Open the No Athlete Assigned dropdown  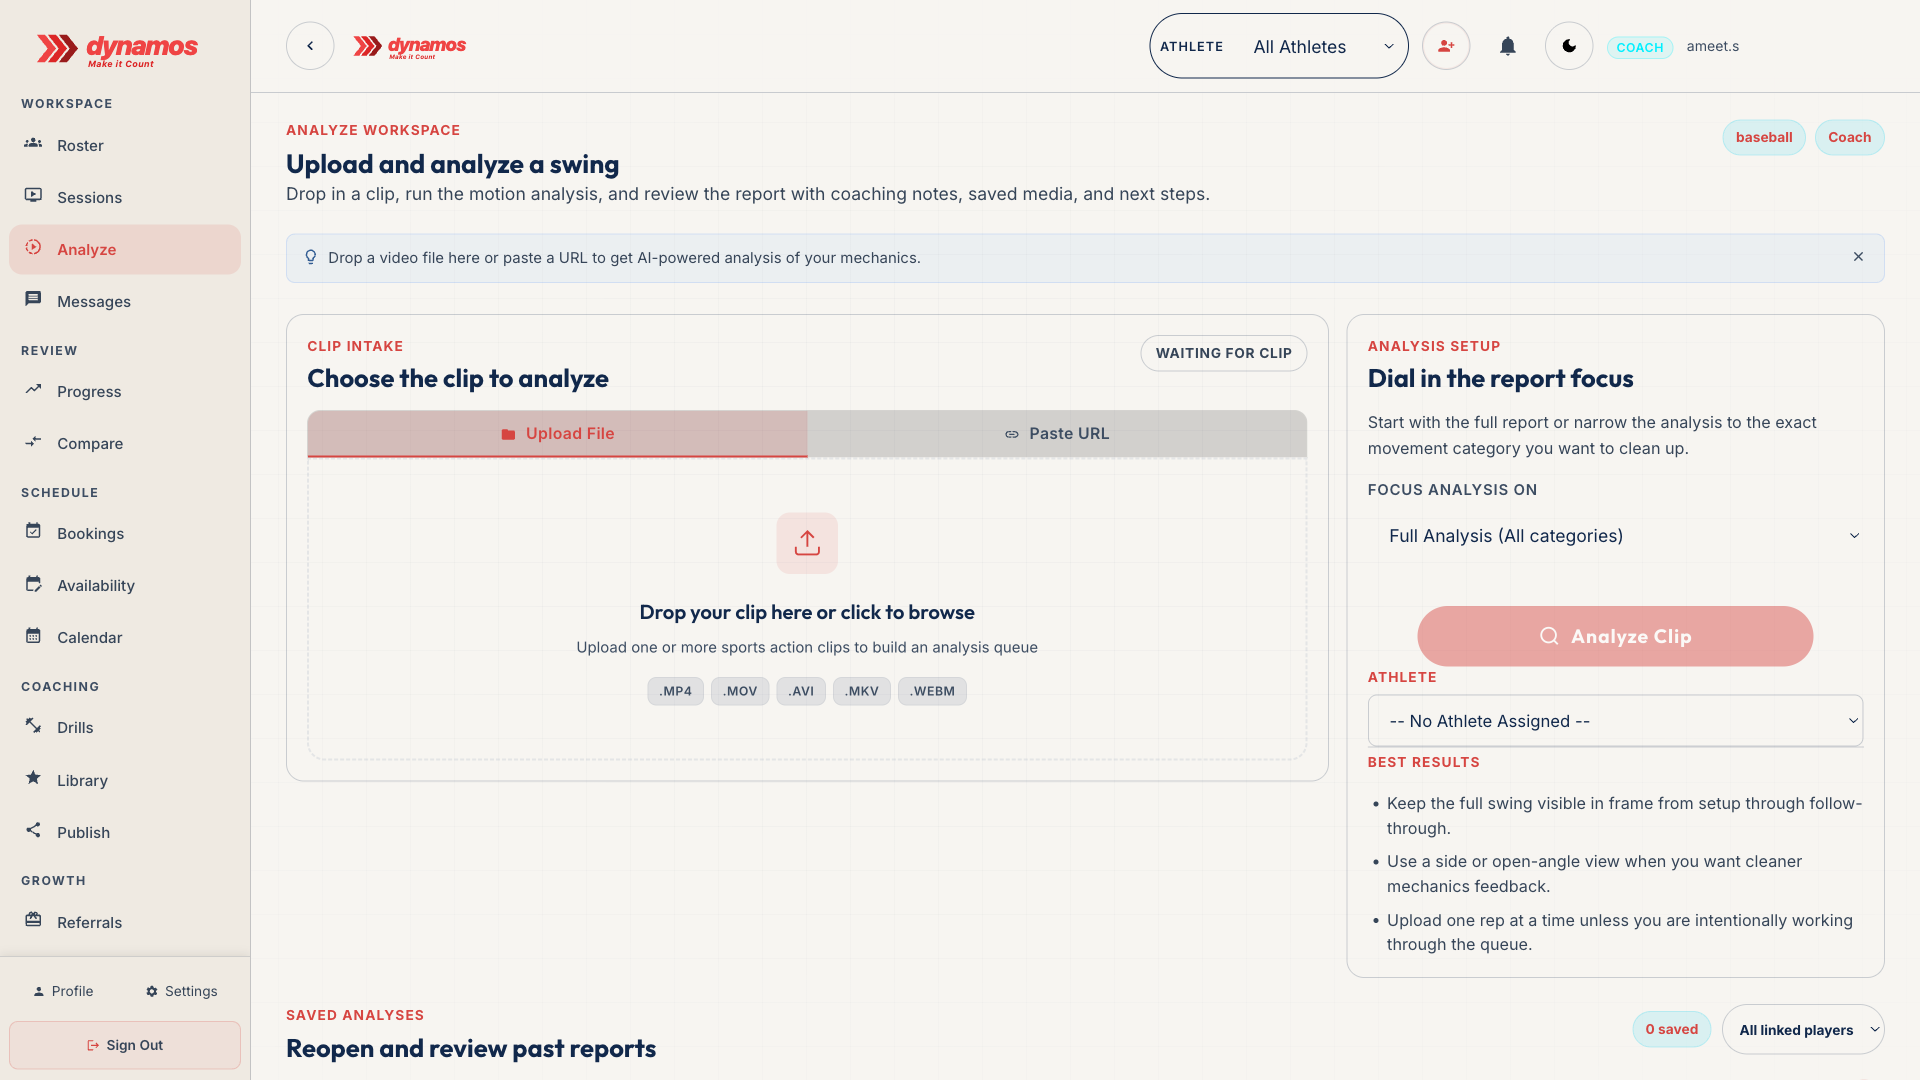coord(1615,721)
